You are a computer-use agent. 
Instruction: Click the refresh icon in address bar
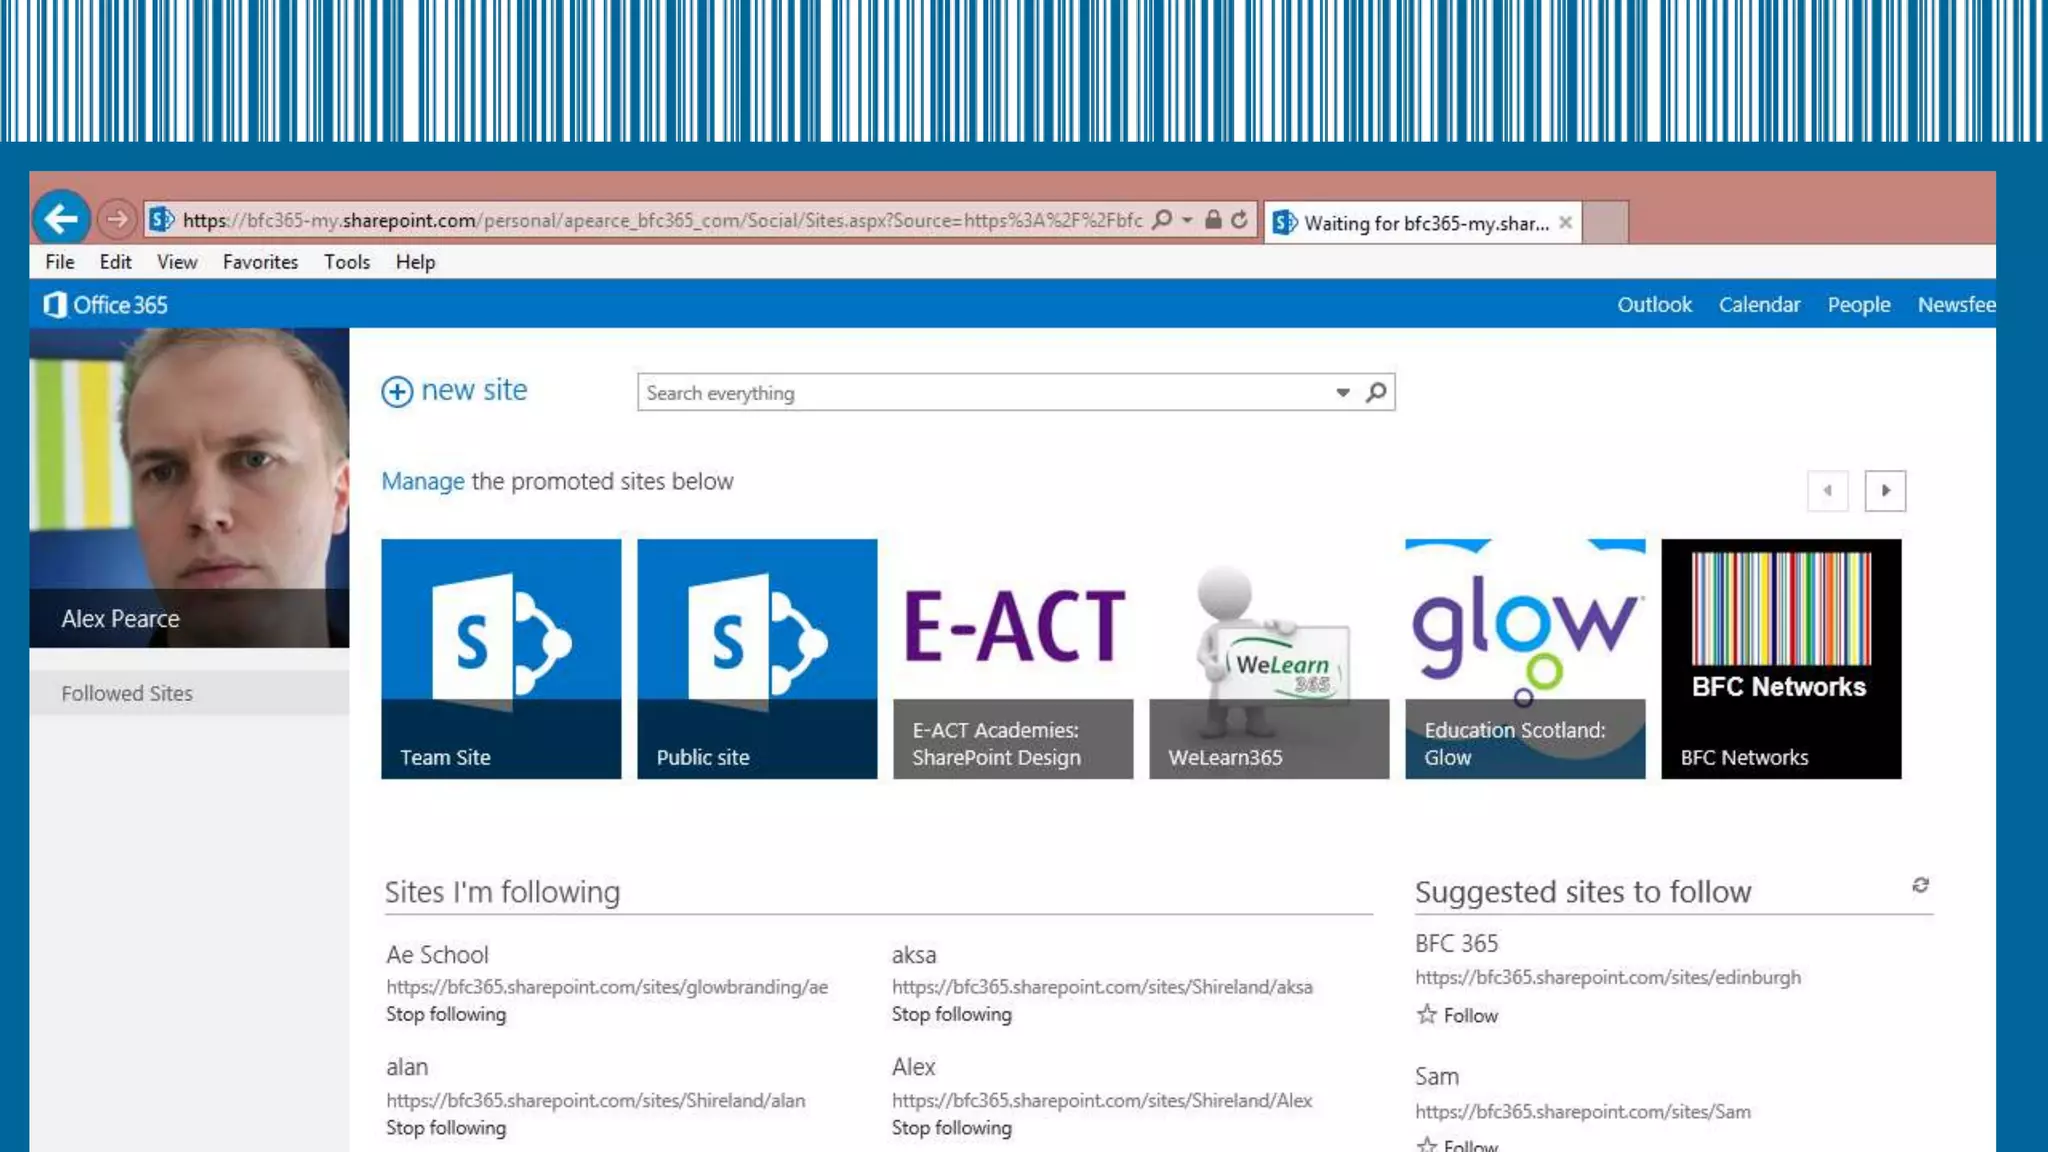1239,220
